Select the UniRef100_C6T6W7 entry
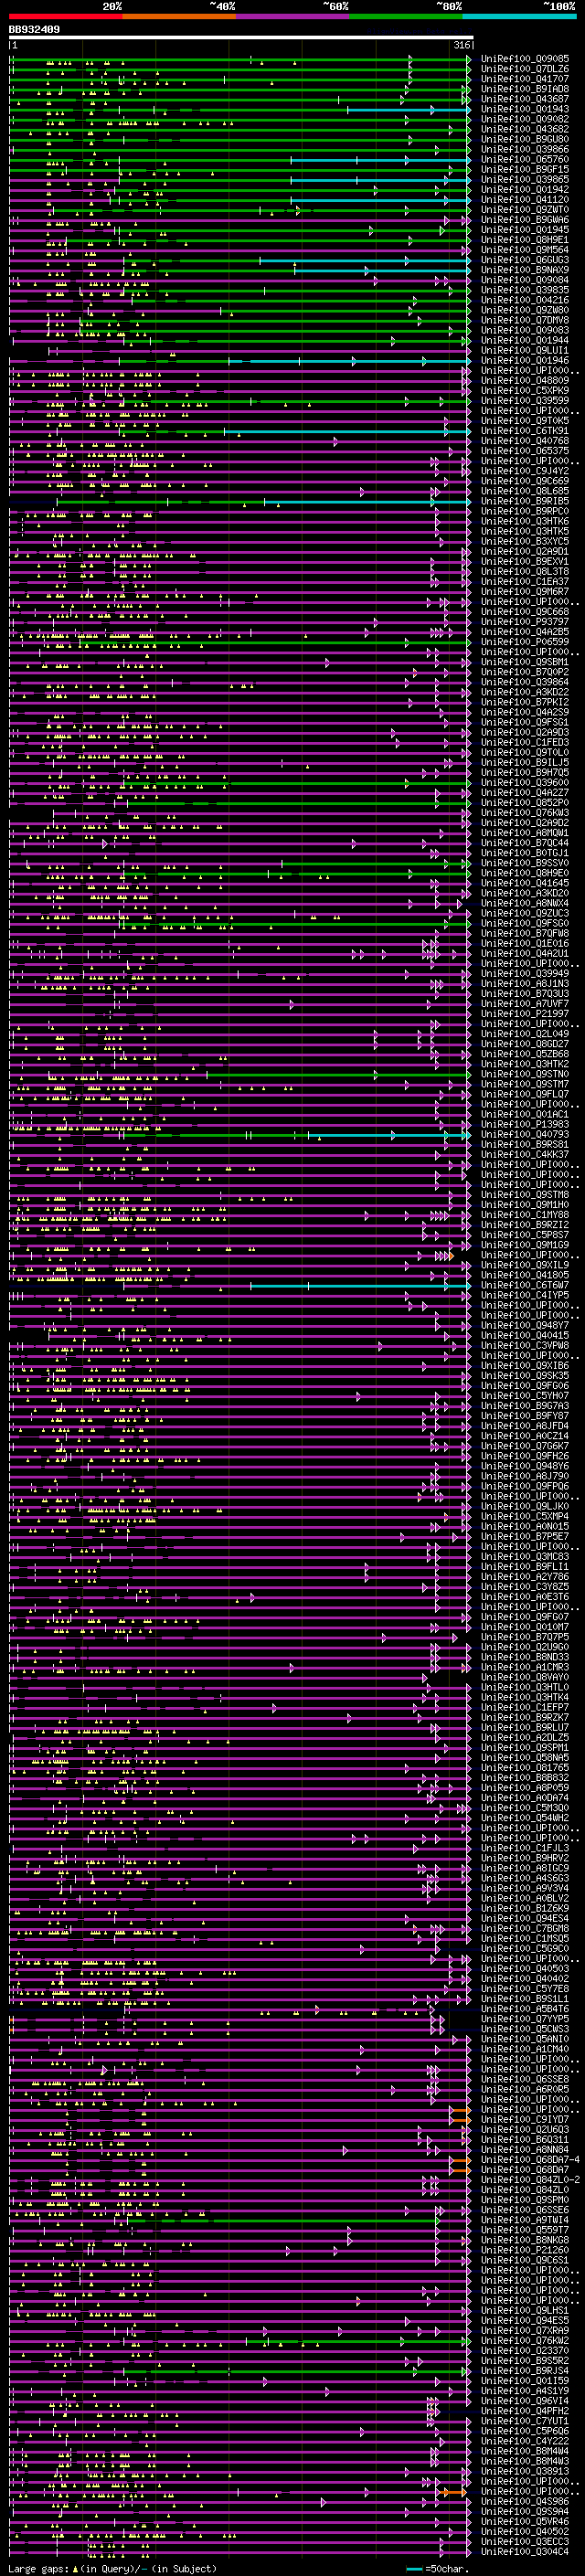This screenshot has height=2576, width=585. [524, 1285]
